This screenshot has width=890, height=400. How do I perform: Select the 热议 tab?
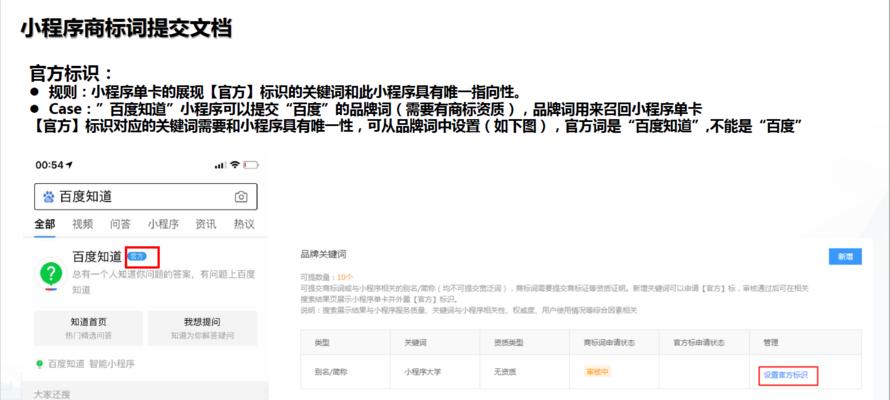pyautogui.click(x=244, y=224)
